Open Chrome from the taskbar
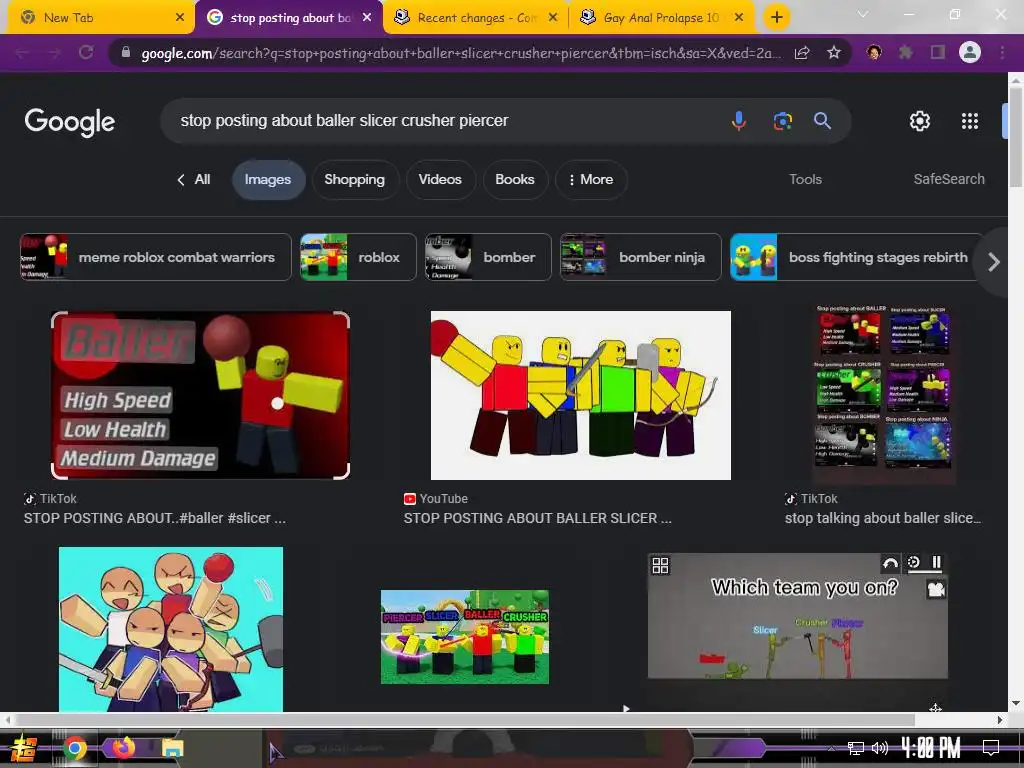Image resolution: width=1024 pixels, height=768 pixels. coord(74,748)
